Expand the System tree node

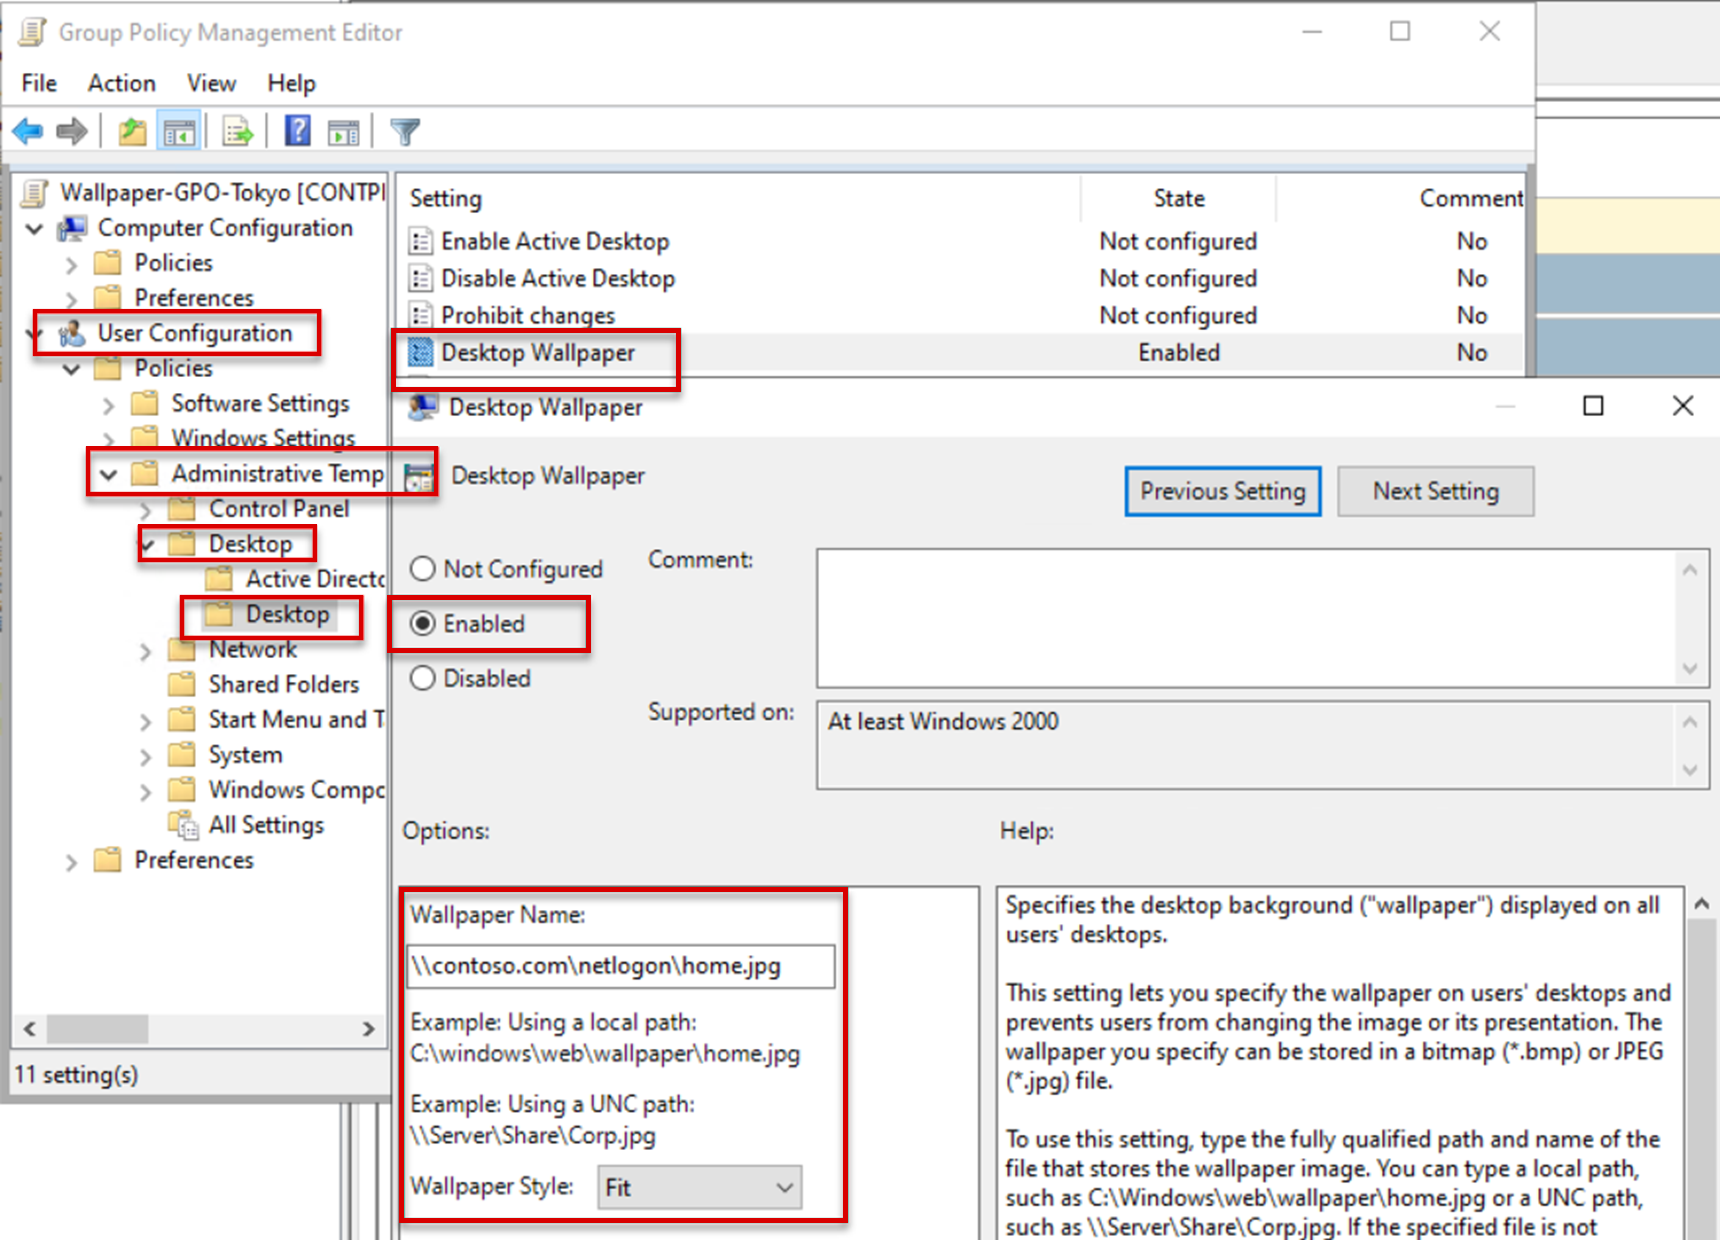pyautogui.click(x=145, y=757)
